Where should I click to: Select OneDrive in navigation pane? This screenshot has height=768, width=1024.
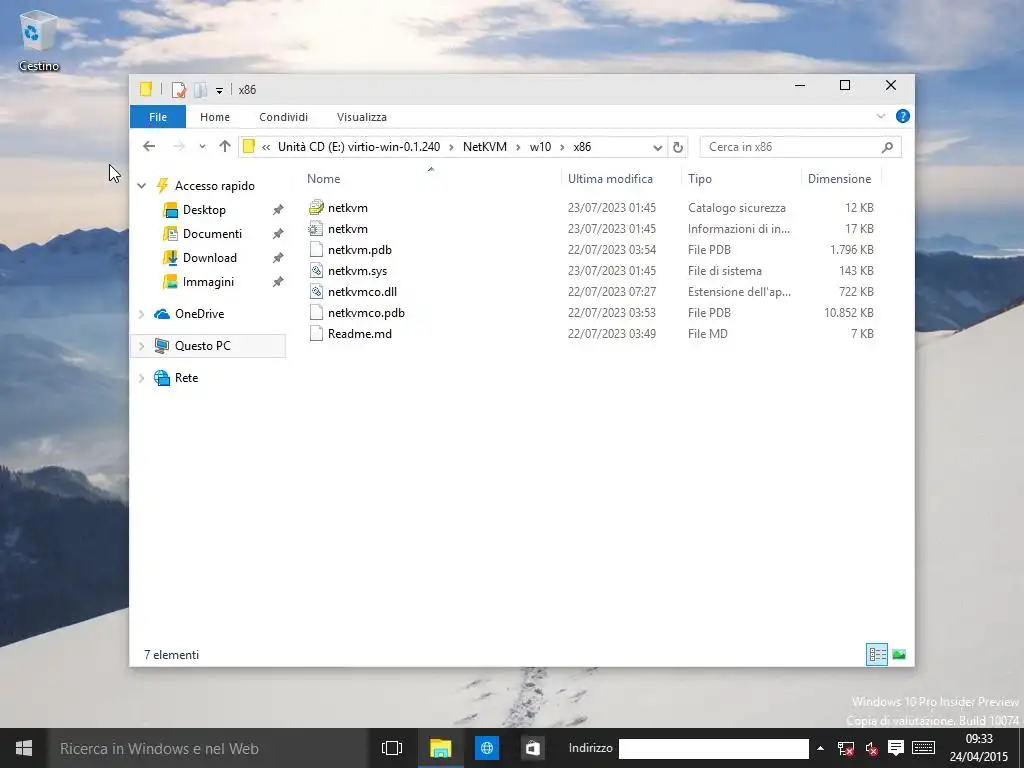(x=199, y=314)
